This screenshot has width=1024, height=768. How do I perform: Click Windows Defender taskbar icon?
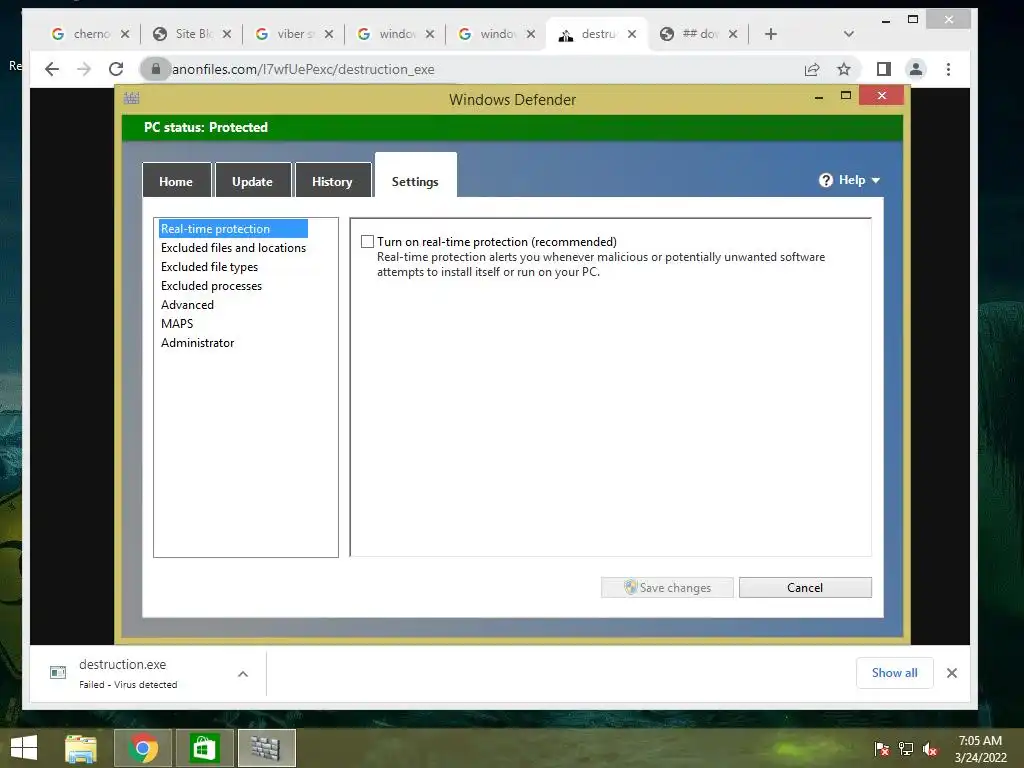pyautogui.click(x=266, y=748)
